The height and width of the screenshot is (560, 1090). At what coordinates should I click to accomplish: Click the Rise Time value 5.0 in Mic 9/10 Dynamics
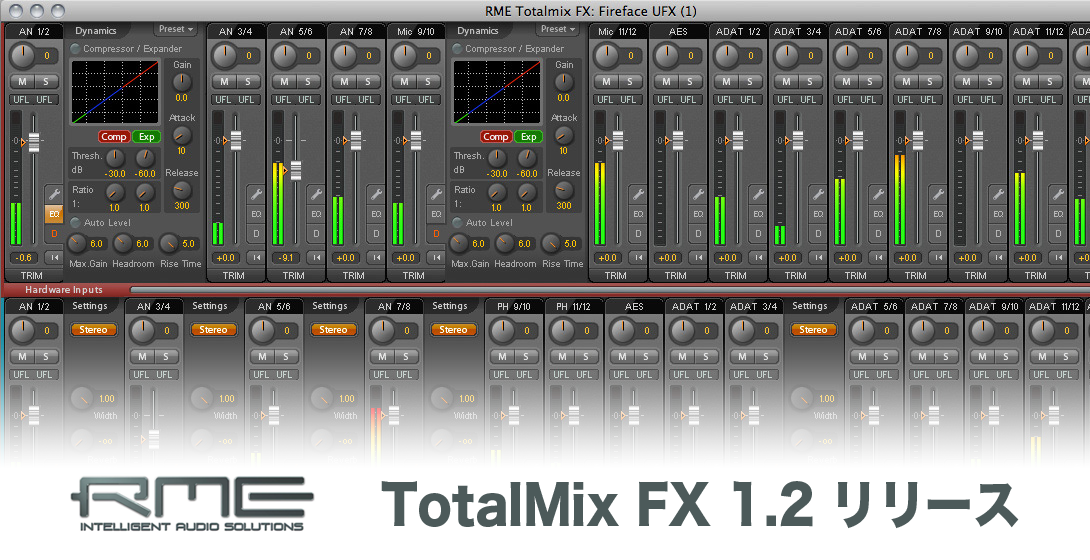571,244
